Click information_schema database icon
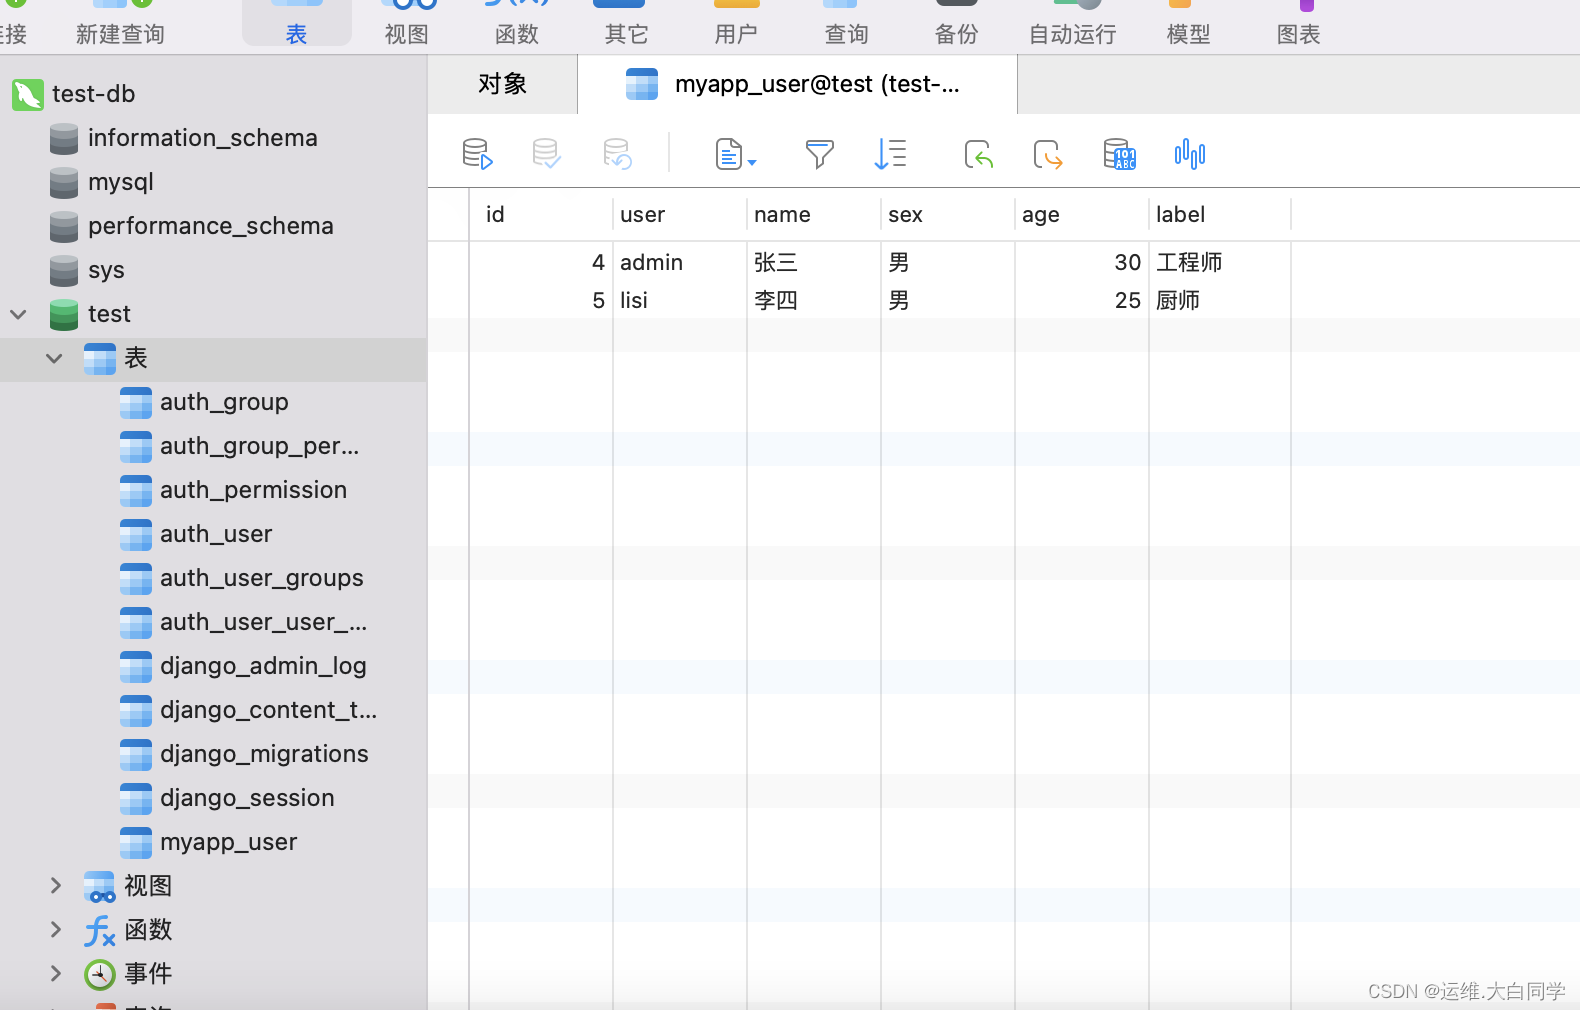The image size is (1580, 1010). point(64,138)
